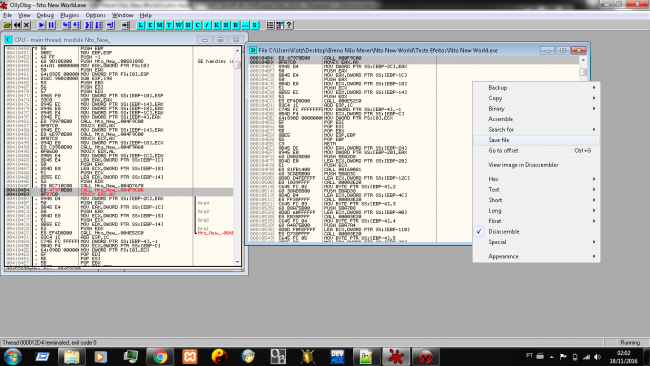This screenshot has width=650, height=366.
Task: Click the volume speaker tray icon
Action: coord(597,356)
